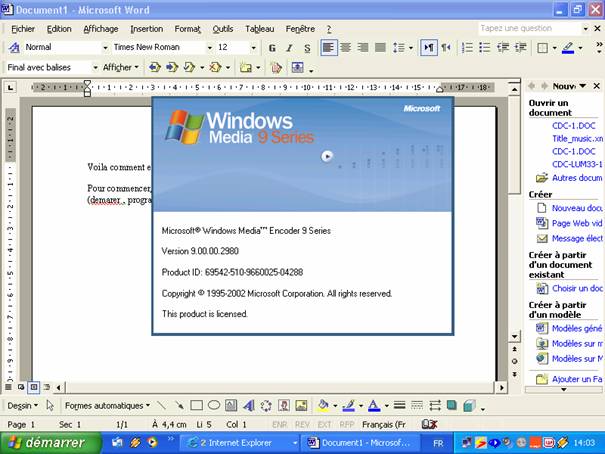Open the task pane Nouv. dropdown
Viewport: 605px width, 454px height.
(x=583, y=86)
